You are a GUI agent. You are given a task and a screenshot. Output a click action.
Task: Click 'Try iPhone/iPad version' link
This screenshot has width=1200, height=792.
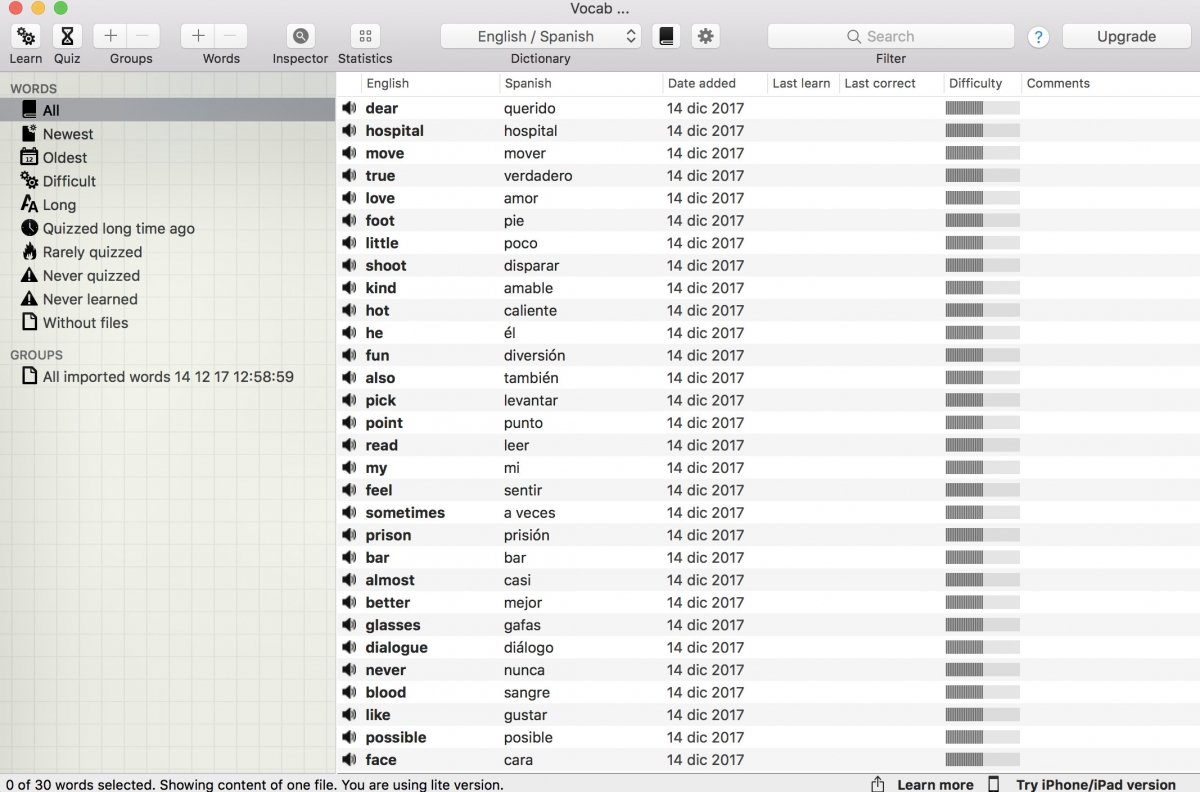(x=1096, y=785)
